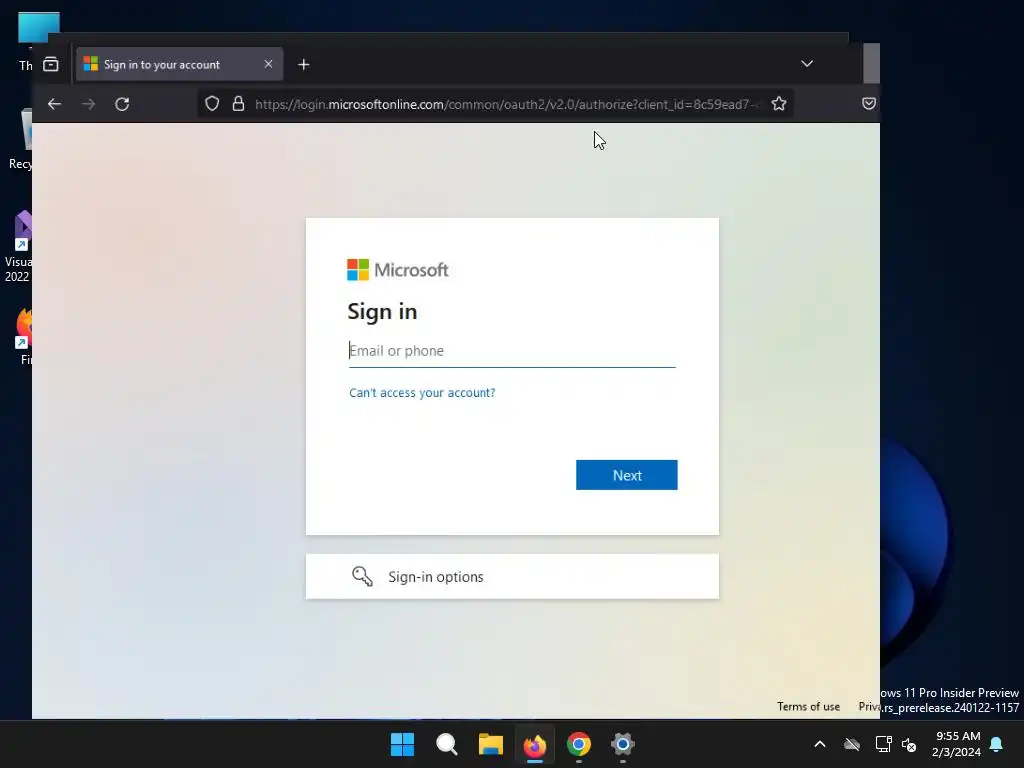The height and width of the screenshot is (768, 1024).
Task: Open the clock showing 9:55 AM
Action: point(957,744)
